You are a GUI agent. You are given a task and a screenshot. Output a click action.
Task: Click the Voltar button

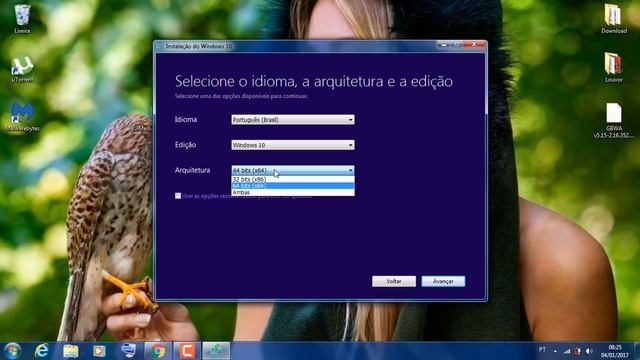pos(394,281)
